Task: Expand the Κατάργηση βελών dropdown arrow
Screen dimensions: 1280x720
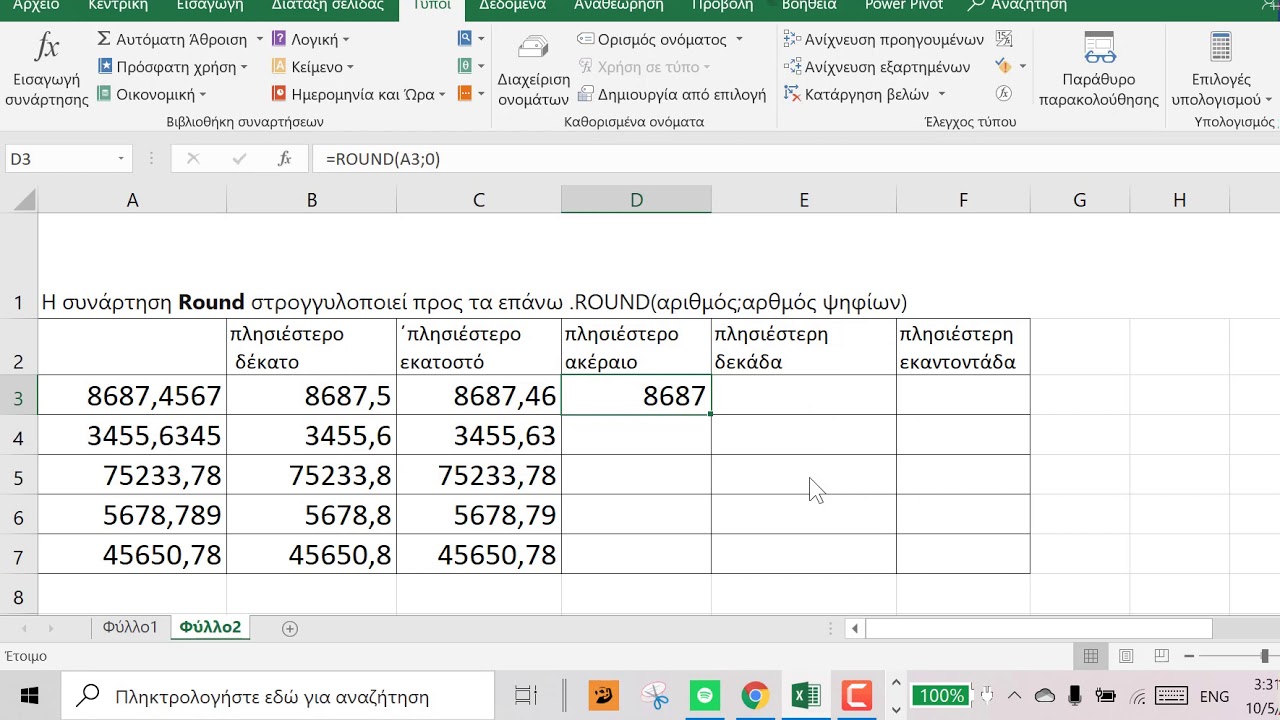Action: [942, 94]
